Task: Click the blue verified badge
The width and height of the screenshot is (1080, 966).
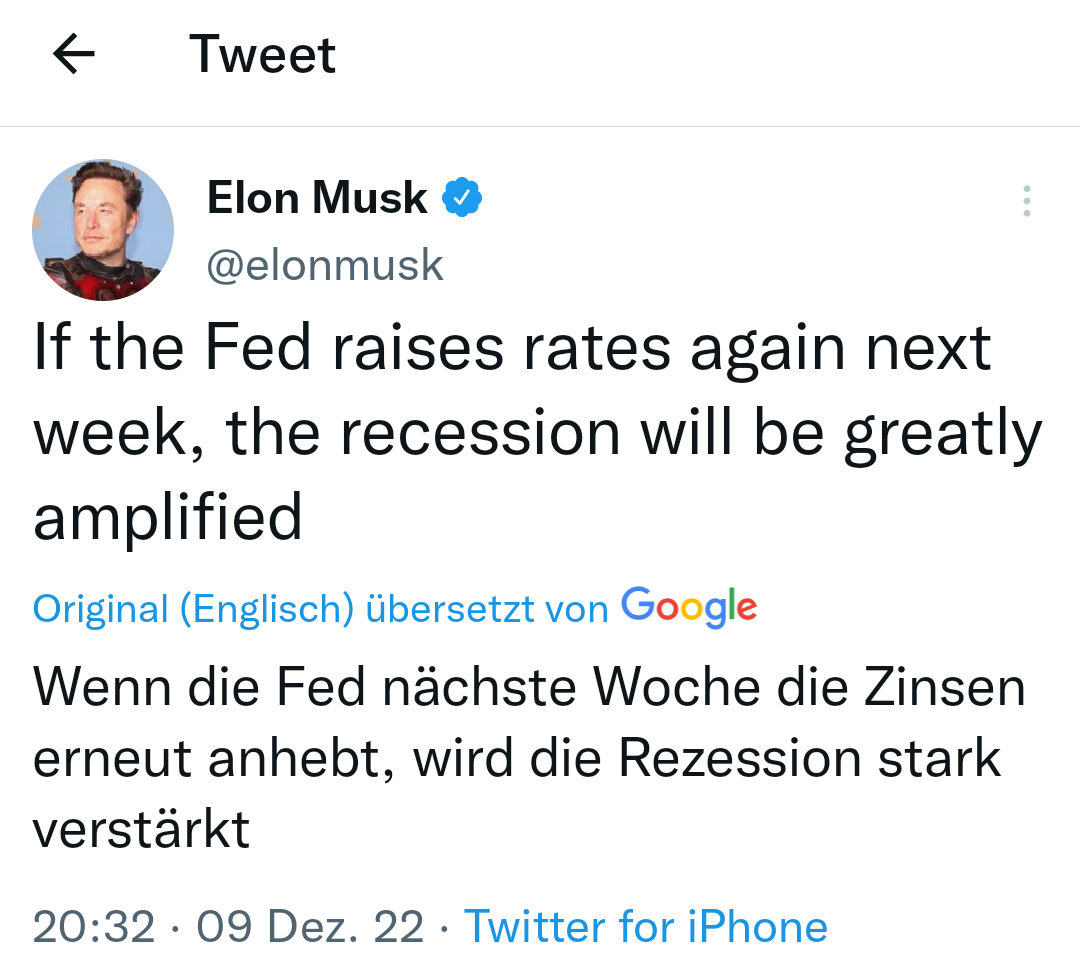Action: coord(463,197)
